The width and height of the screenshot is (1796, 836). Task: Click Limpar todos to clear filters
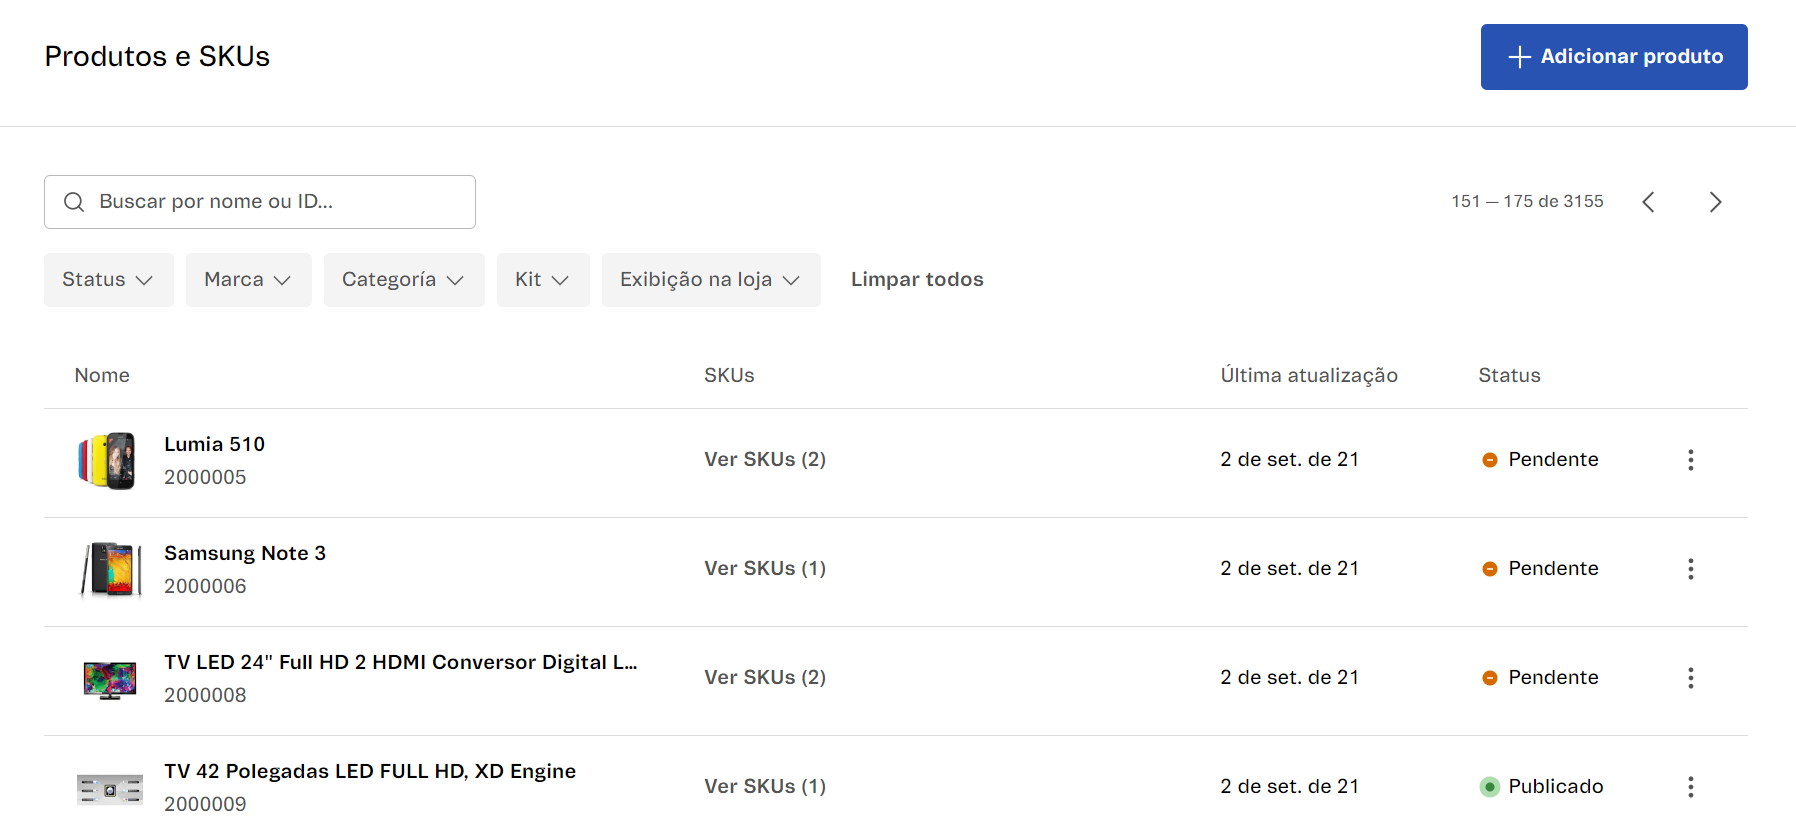pos(917,280)
